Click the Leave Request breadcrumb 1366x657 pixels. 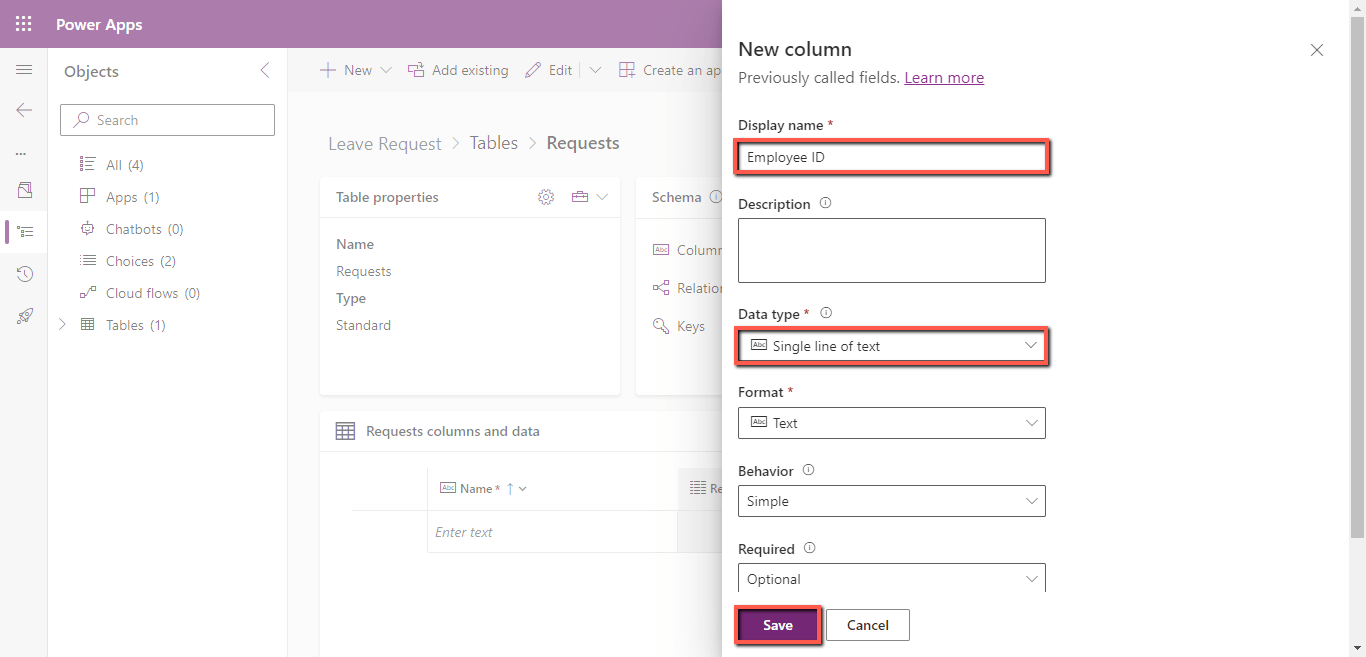[385, 144]
